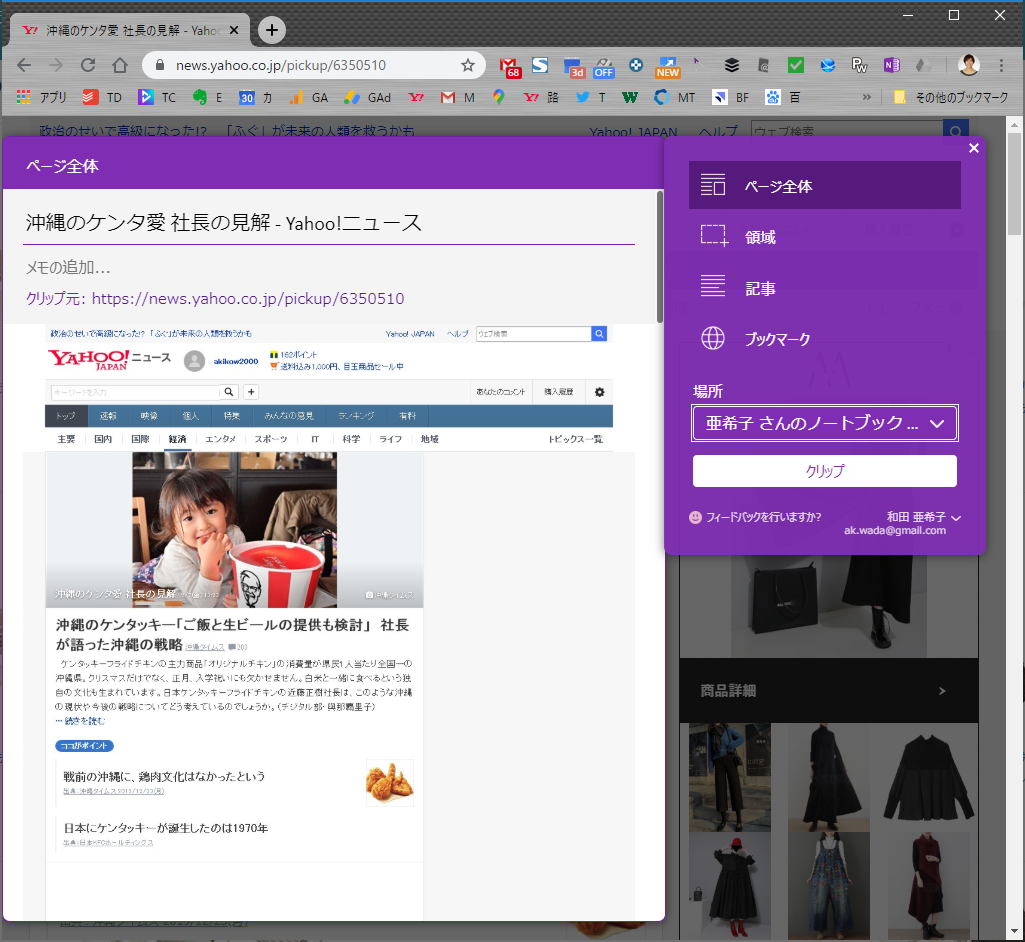This screenshot has height=942, width=1025.
Task: Open the 場所 notebook location dropdown
Action: 824,423
